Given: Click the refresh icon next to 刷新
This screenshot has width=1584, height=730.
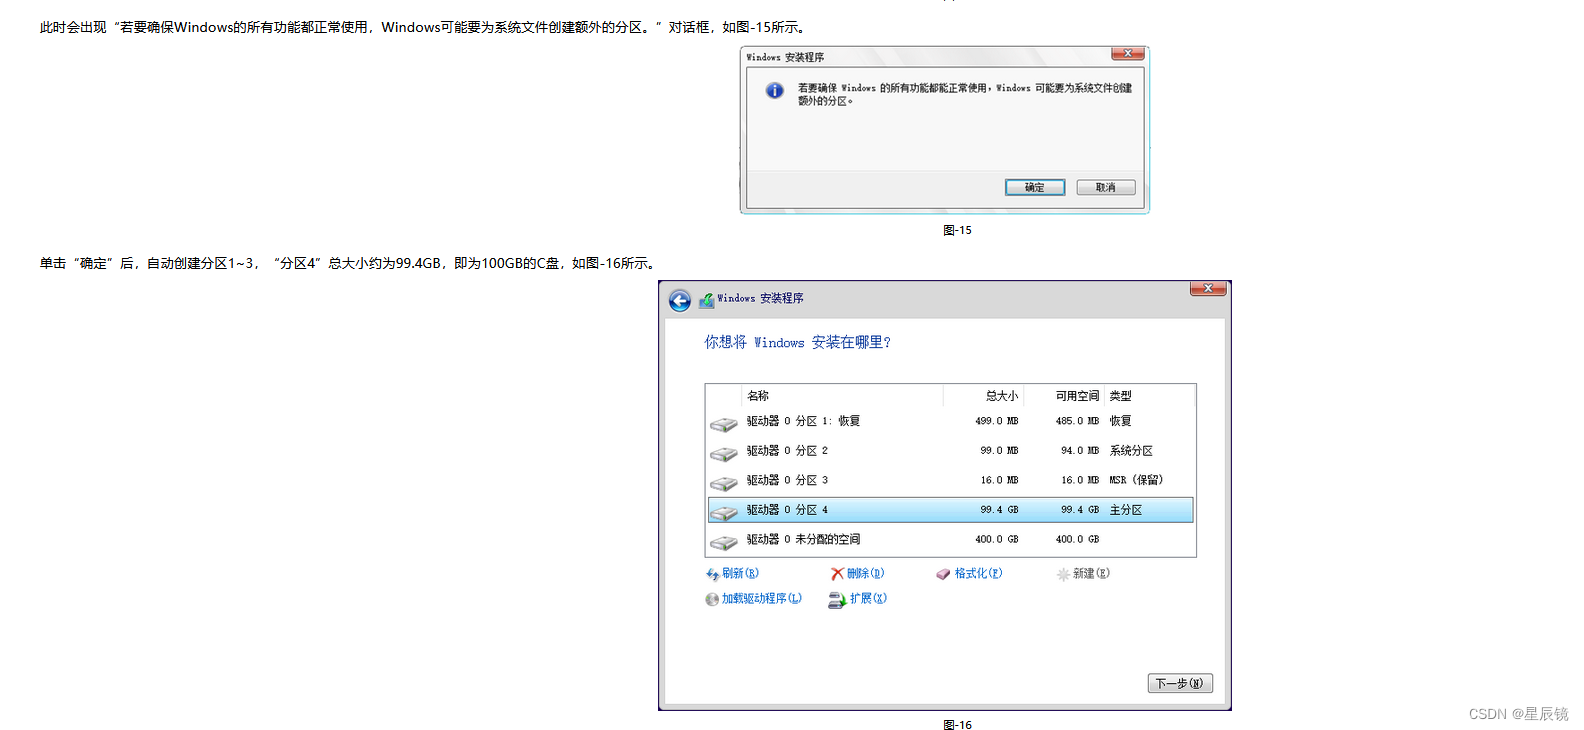Looking at the screenshot, I should coord(712,574).
